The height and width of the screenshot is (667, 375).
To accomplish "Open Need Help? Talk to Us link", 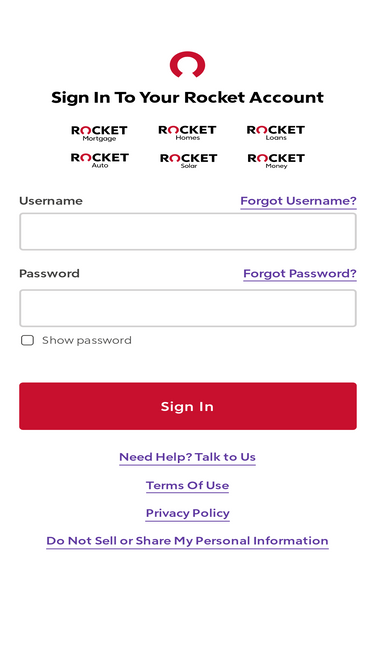I will (x=188, y=457).
